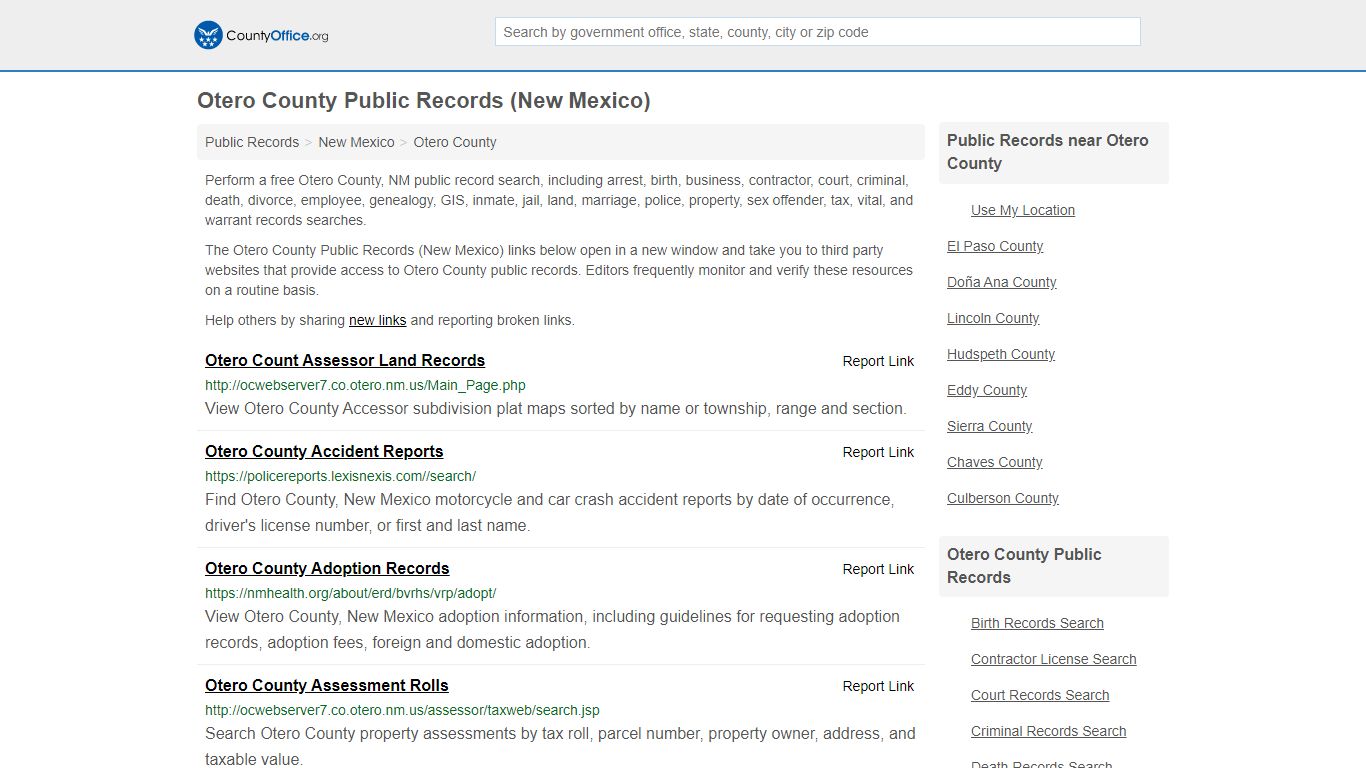
Task: Open Public Records breadcrumb link
Action: pyautogui.click(x=252, y=142)
